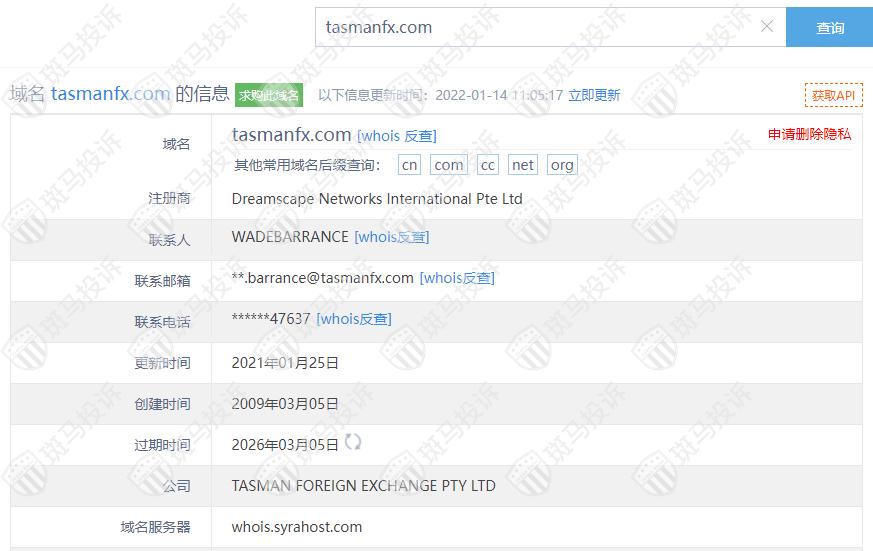The height and width of the screenshot is (551, 873).
Task: Click the red 申请删除隐私 link
Action: (x=810, y=134)
